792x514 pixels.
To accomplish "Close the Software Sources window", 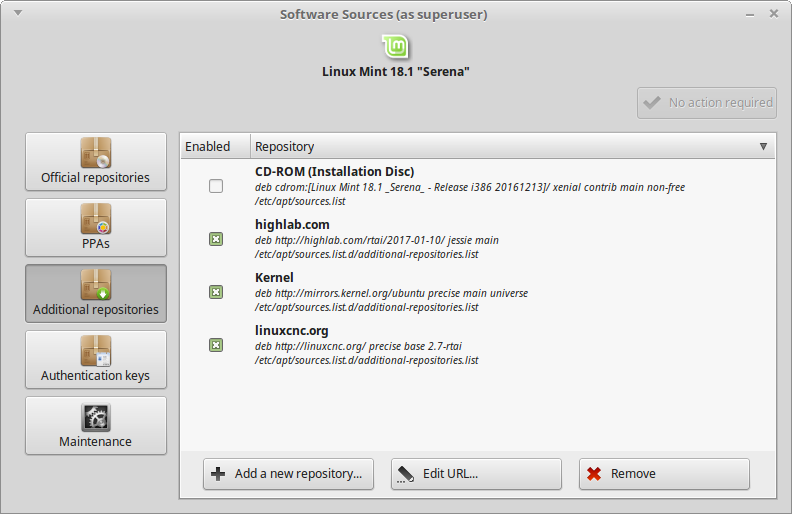I will tap(774, 14).
